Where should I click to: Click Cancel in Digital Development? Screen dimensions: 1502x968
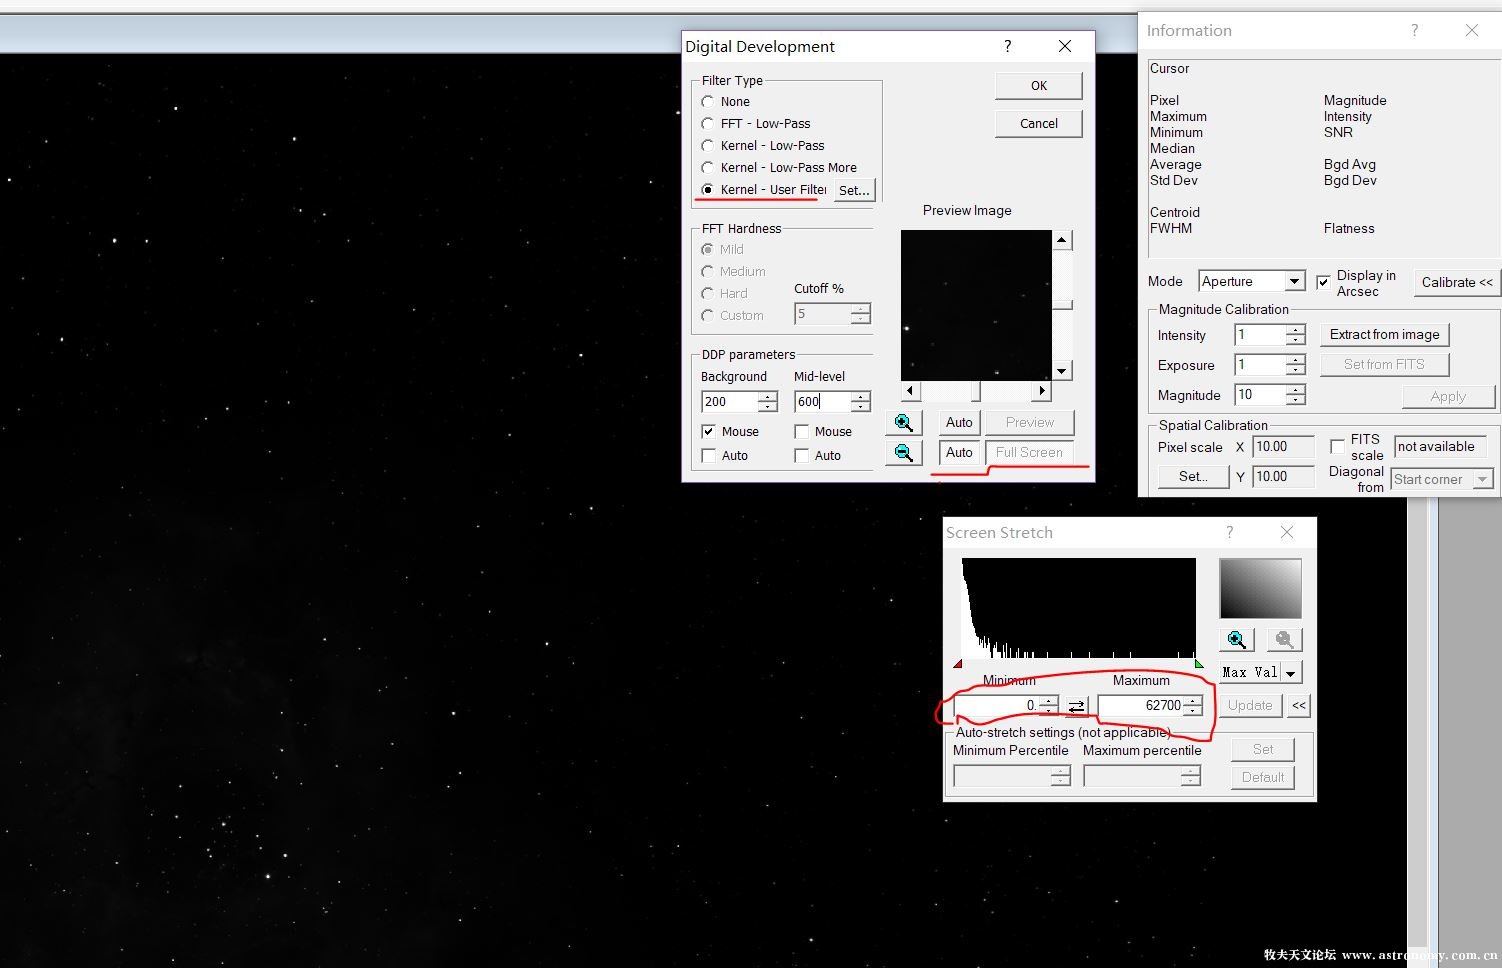click(1039, 124)
